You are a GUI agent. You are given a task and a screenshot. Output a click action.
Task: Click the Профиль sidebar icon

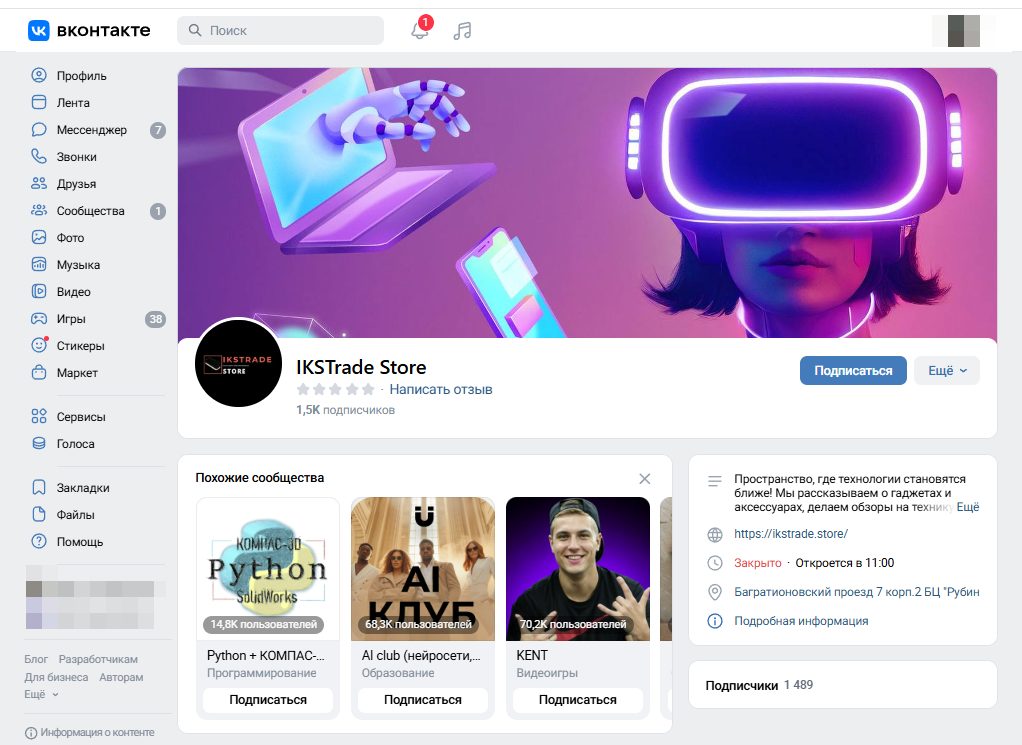pyautogui.click(x=39, y=76)
